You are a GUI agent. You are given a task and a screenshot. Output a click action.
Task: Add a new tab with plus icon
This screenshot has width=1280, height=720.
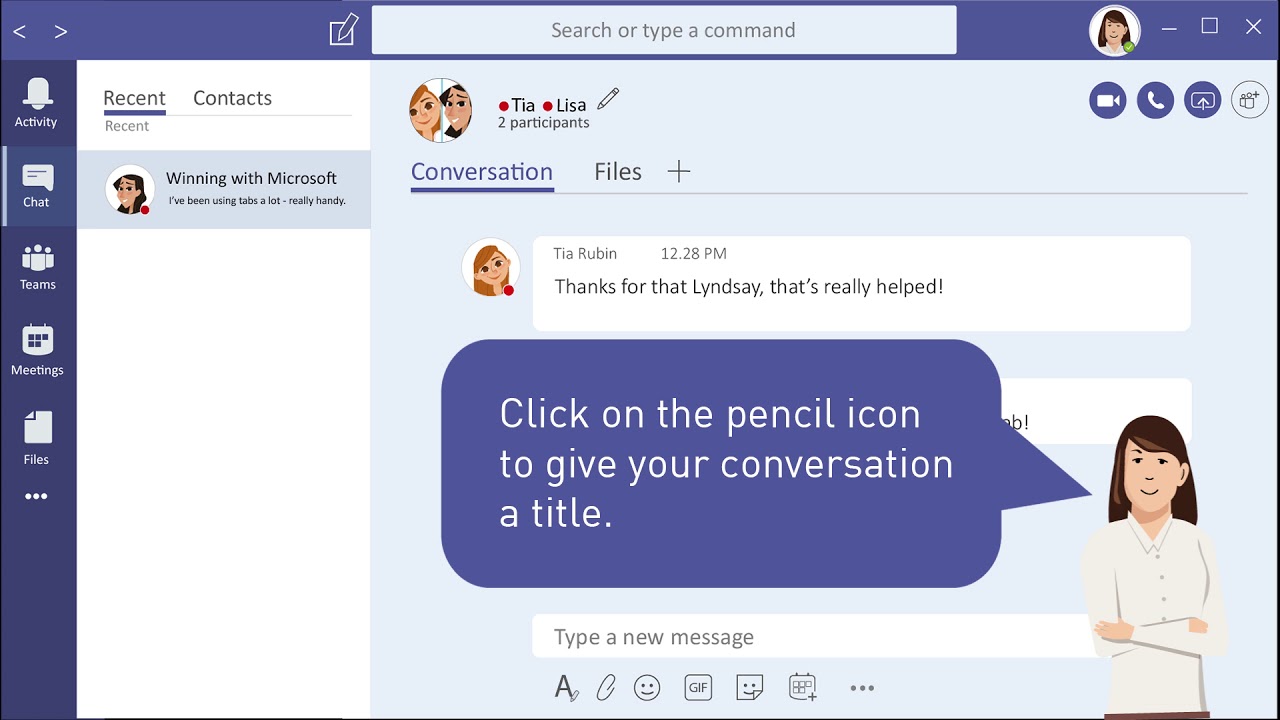[x=679, y=172]
